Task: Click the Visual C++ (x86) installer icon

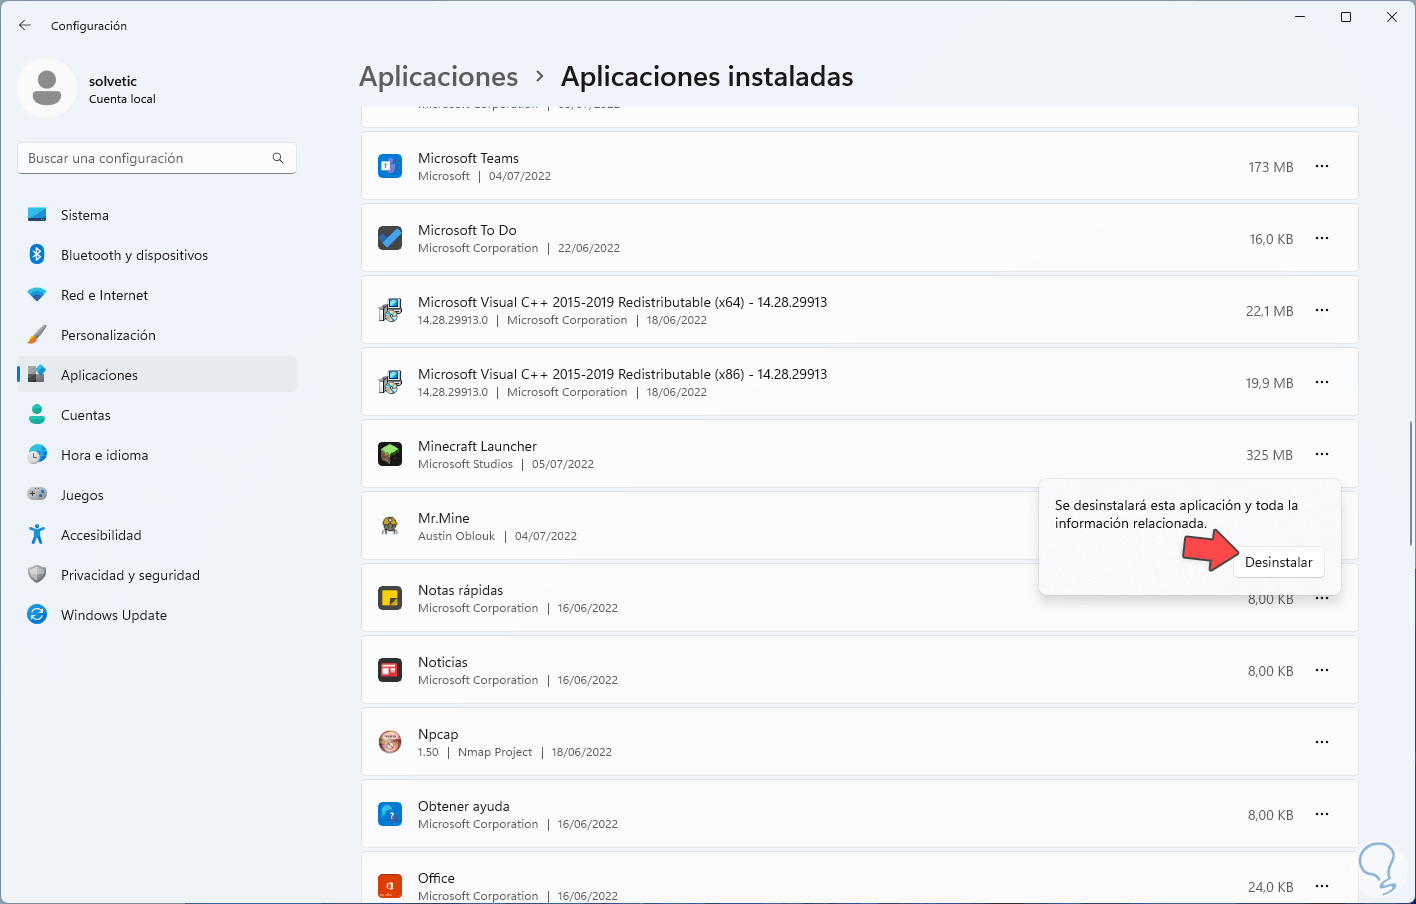Action: pos(390,382)
